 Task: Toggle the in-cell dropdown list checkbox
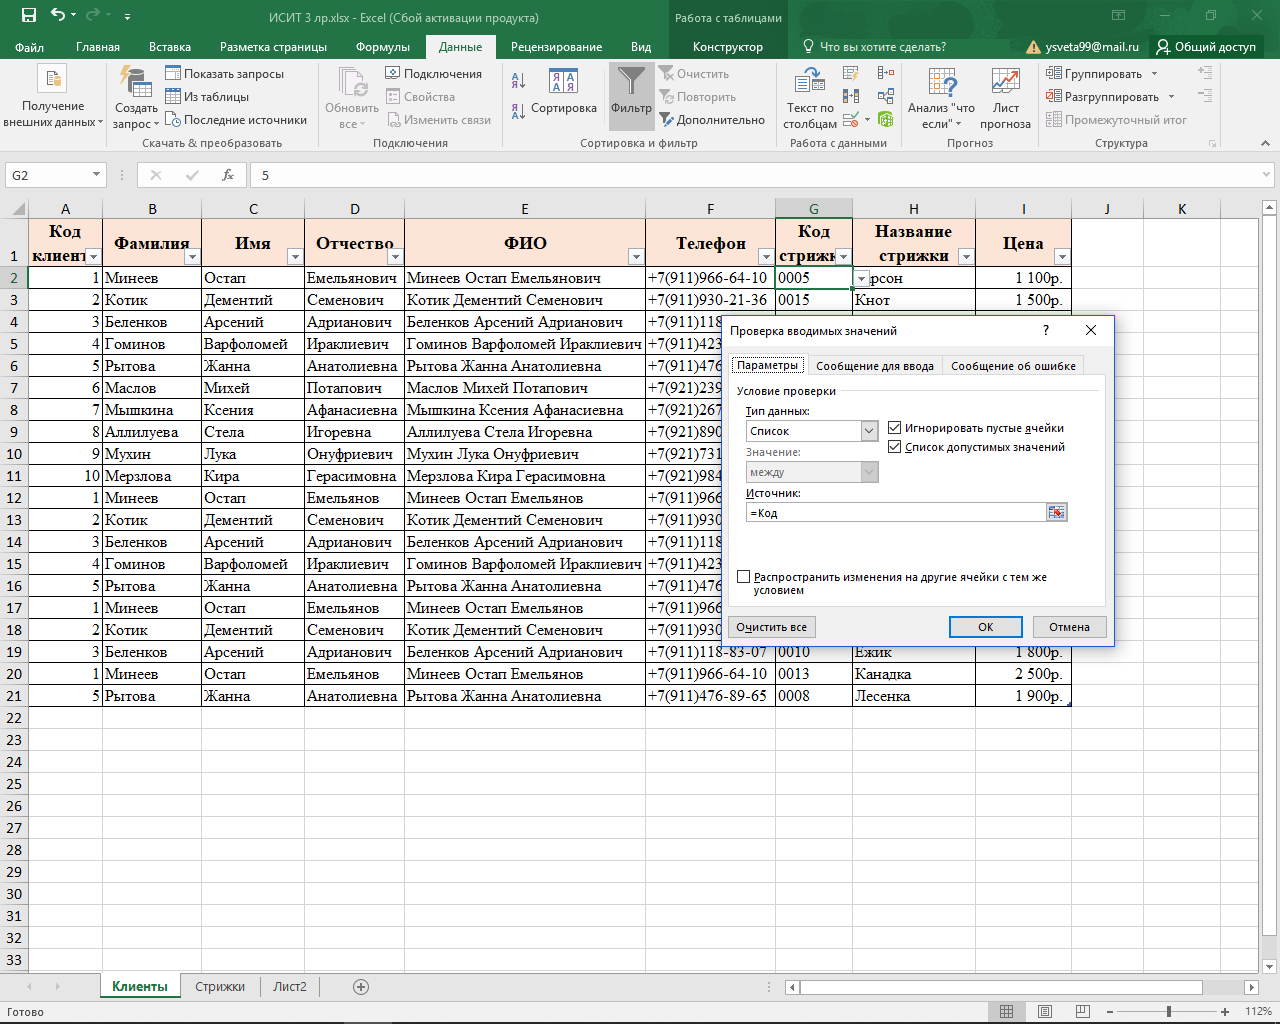click(895, 447)
